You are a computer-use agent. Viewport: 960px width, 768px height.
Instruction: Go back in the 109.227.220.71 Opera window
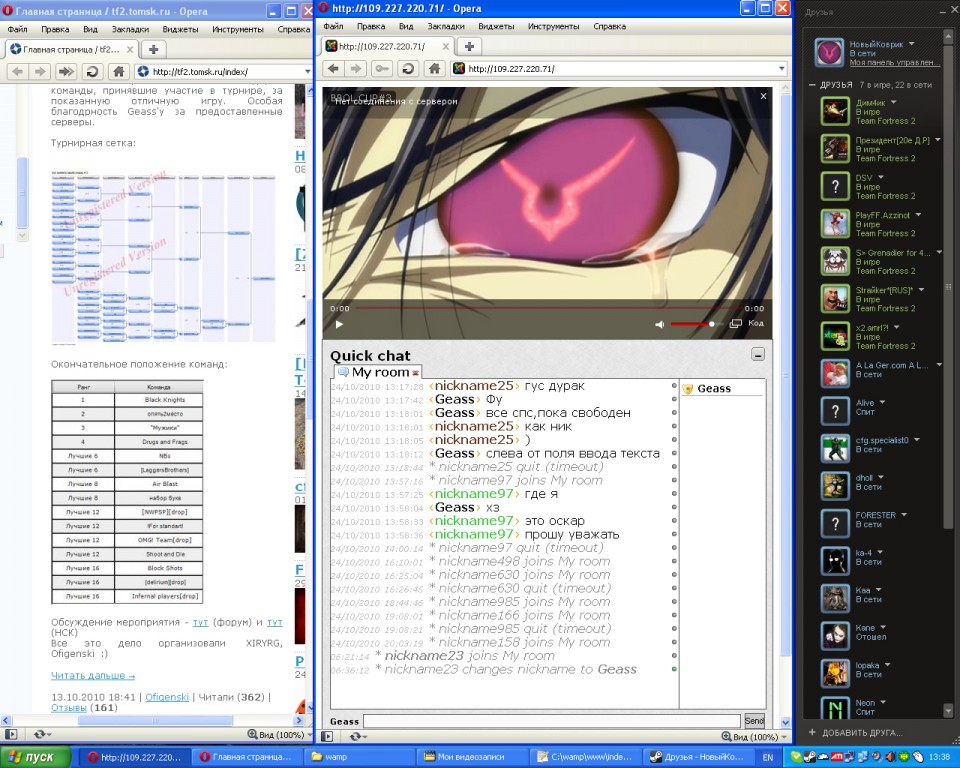coord(333,69)
